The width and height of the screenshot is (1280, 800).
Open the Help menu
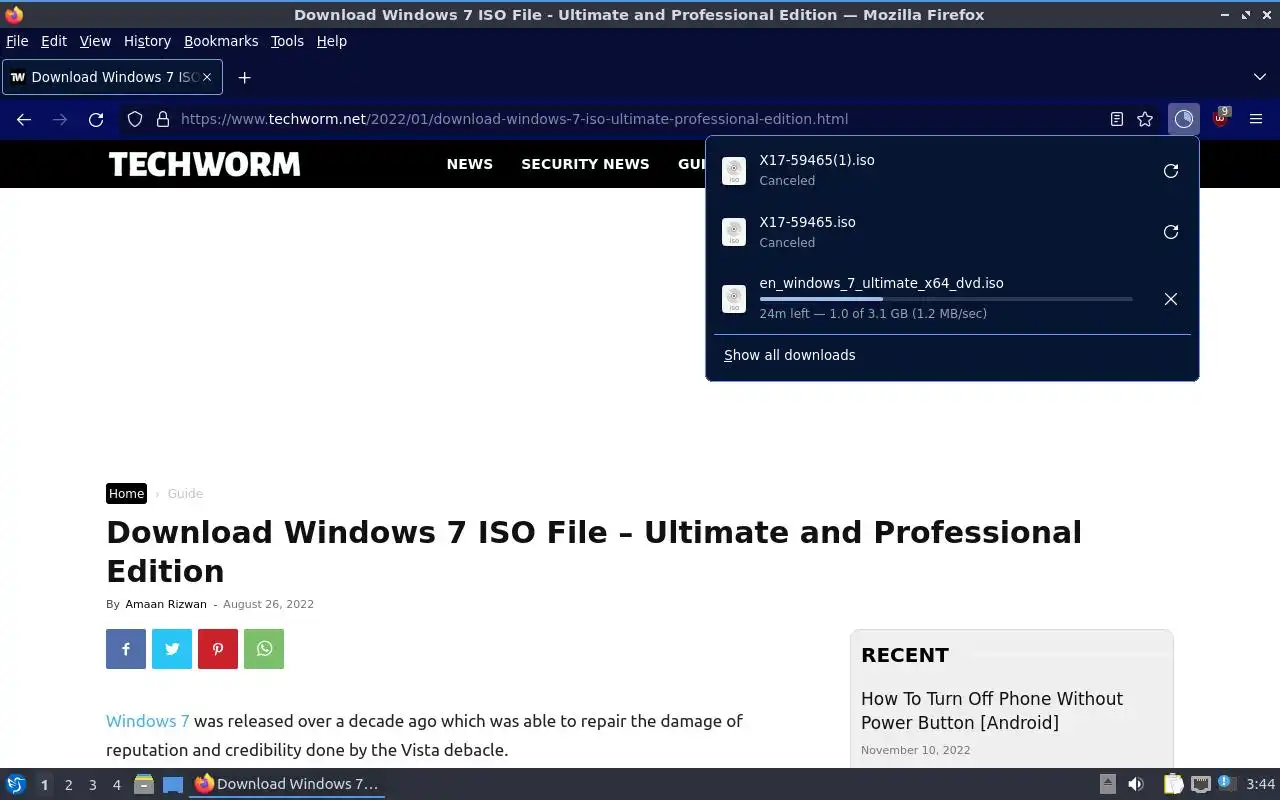[331, 41]
